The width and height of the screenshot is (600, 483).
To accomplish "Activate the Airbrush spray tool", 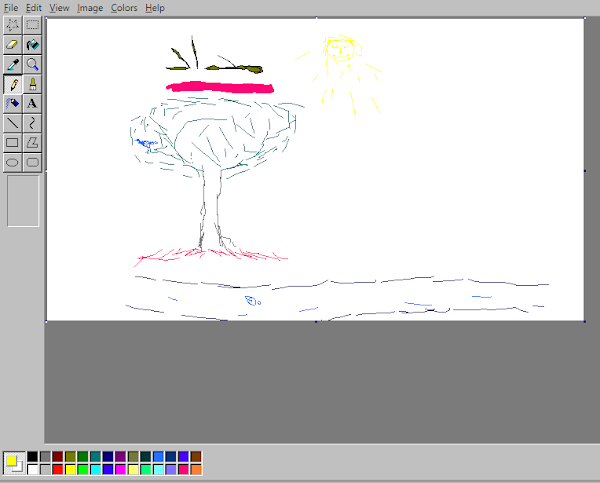I will (x=12, y=104).
